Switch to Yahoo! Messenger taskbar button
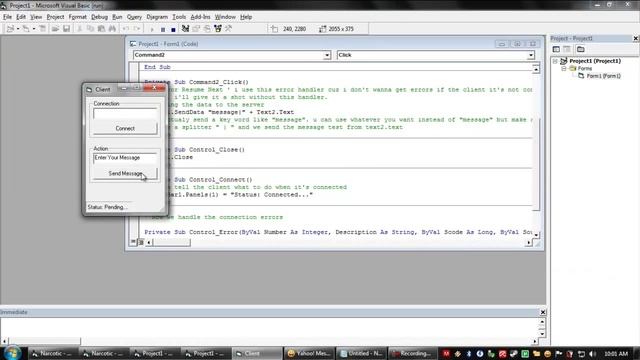The image size is (640, 360). (309, 353)
